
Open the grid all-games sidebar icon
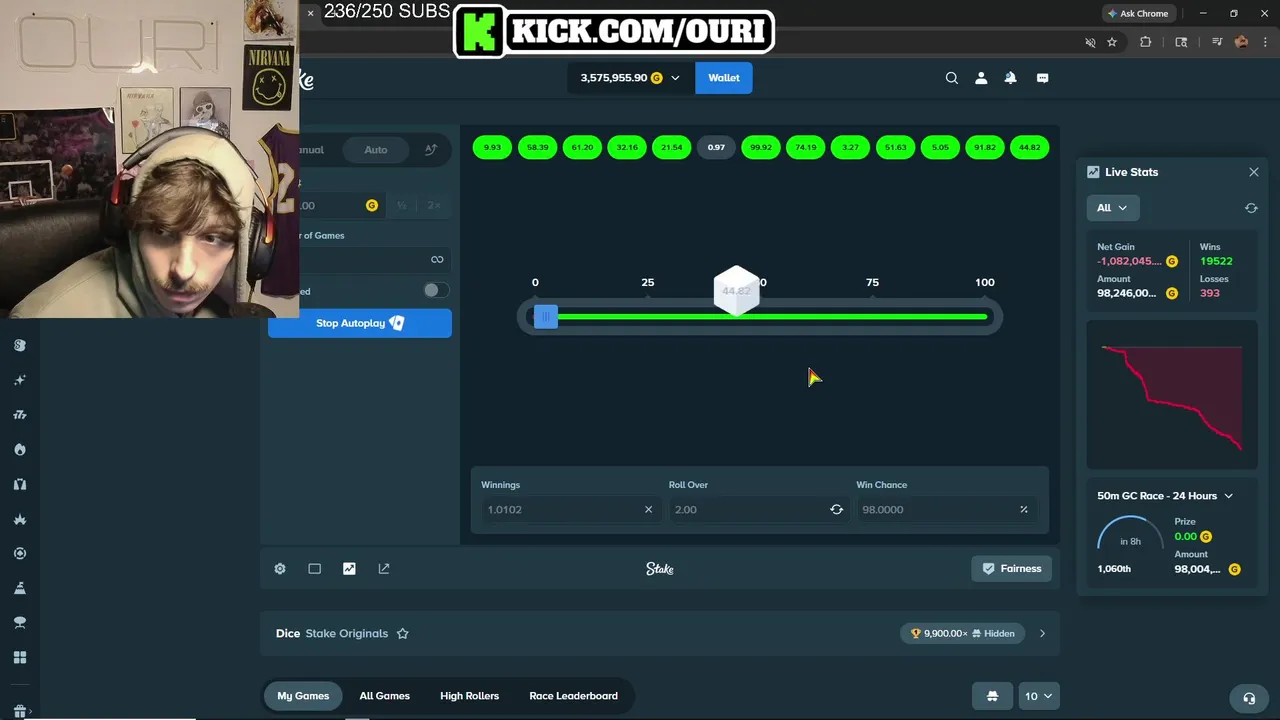pyautogui.click(x=19, y=657)
